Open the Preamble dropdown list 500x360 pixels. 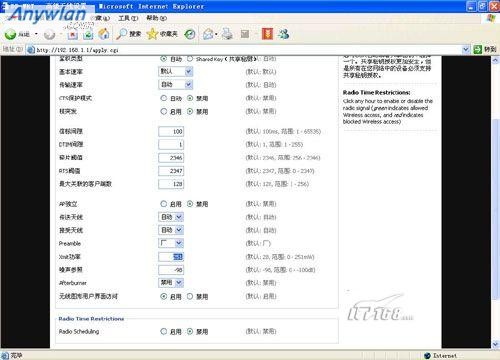[171, 243]
